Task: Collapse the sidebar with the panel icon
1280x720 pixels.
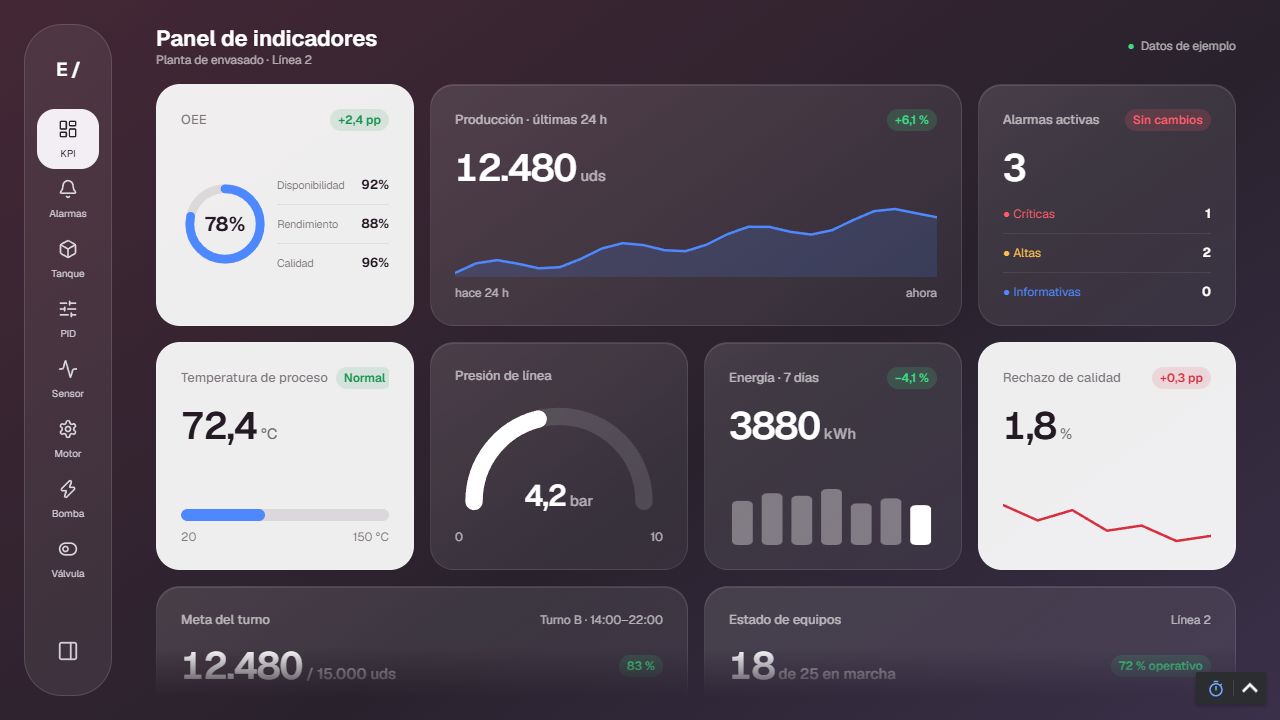Action: (68, 651)
